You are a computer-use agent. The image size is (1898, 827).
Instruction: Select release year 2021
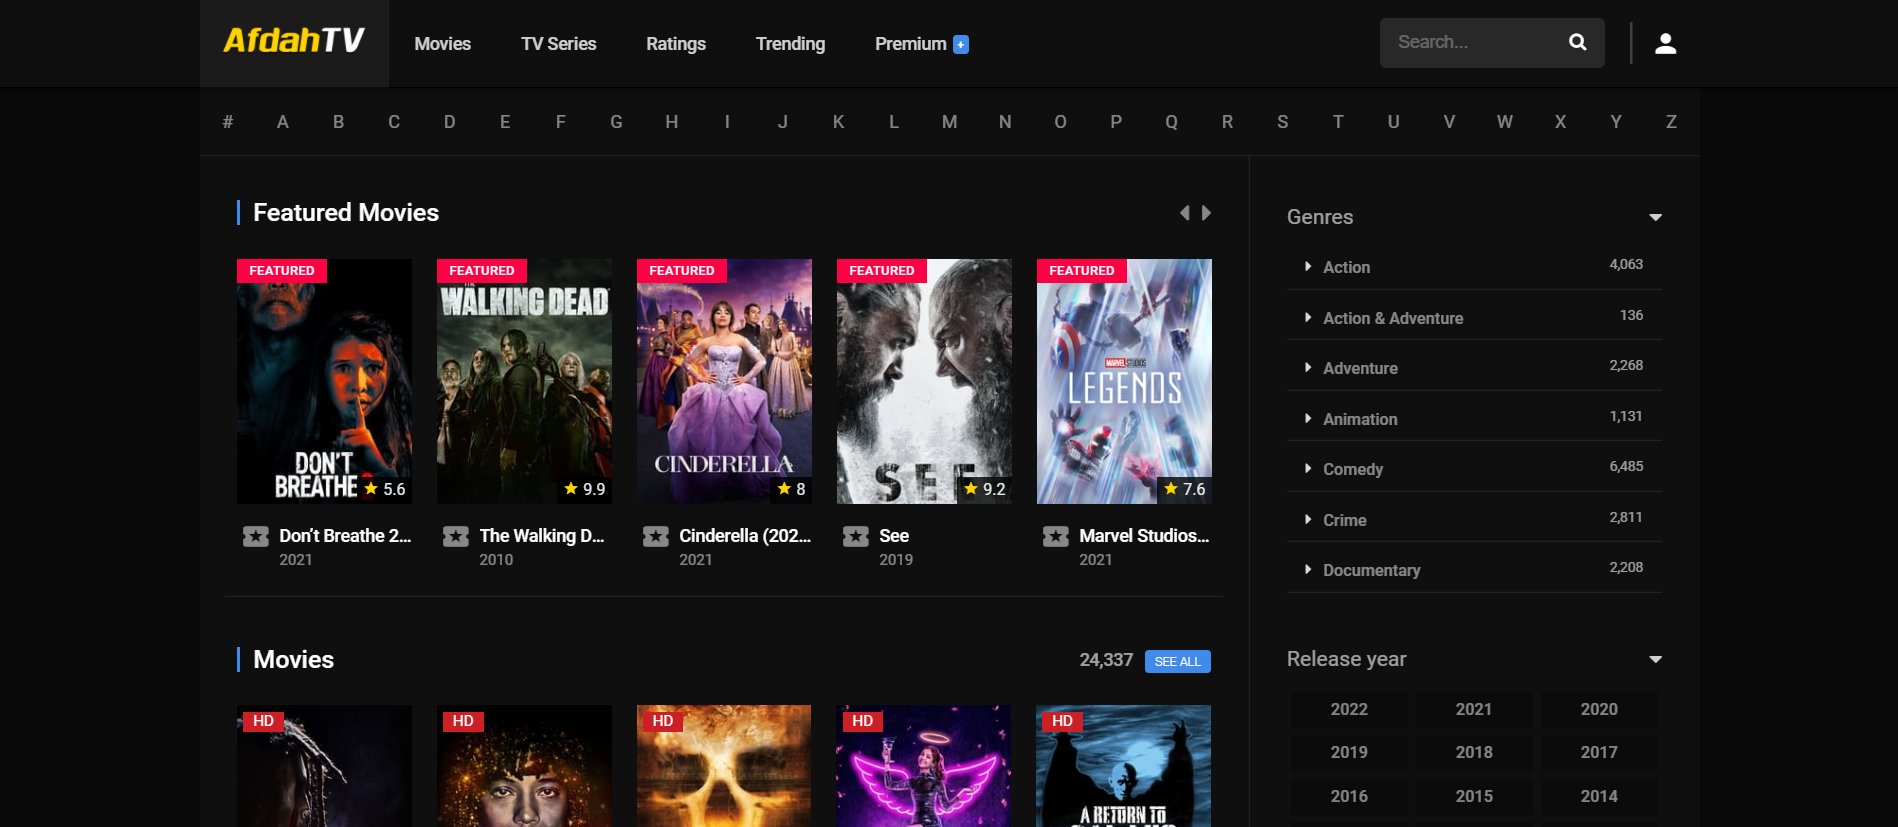[1474, 709]
